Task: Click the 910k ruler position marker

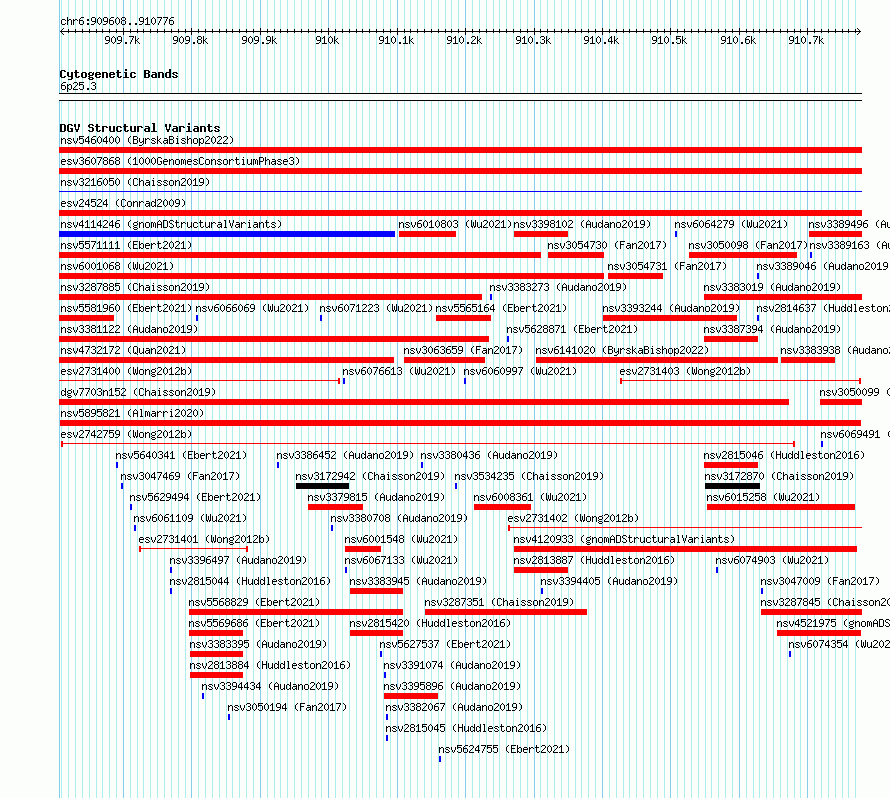Action: pos(327,40)
